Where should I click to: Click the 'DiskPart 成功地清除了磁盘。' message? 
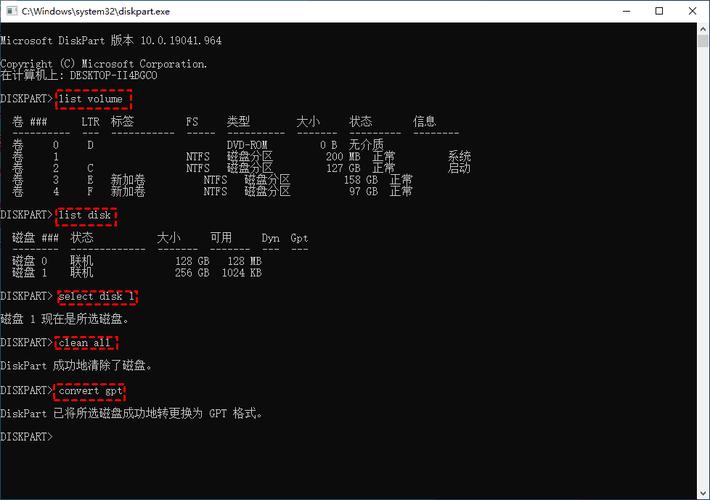(x=76, y=365)
